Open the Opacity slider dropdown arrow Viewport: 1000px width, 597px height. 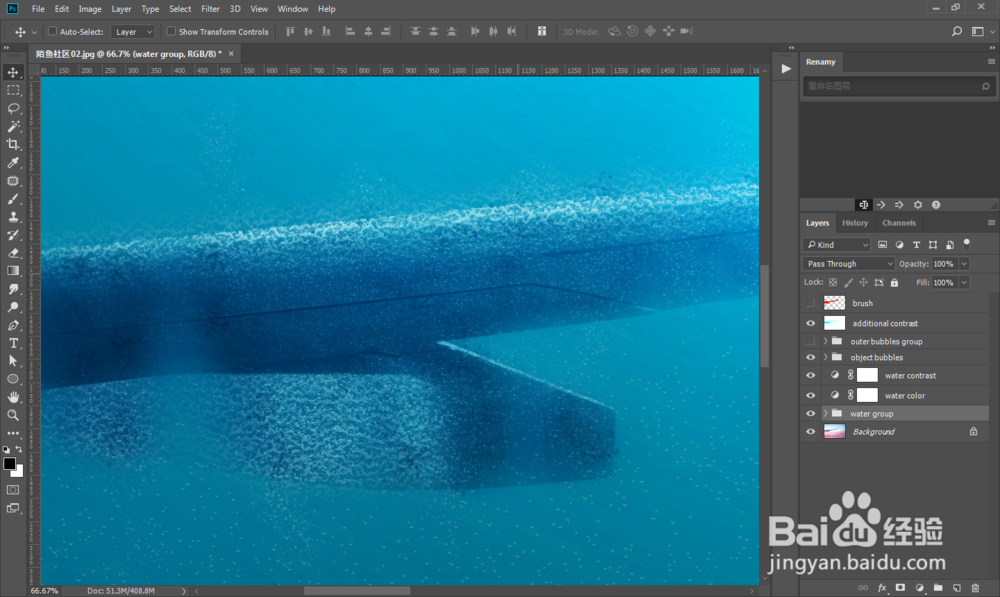964,263
